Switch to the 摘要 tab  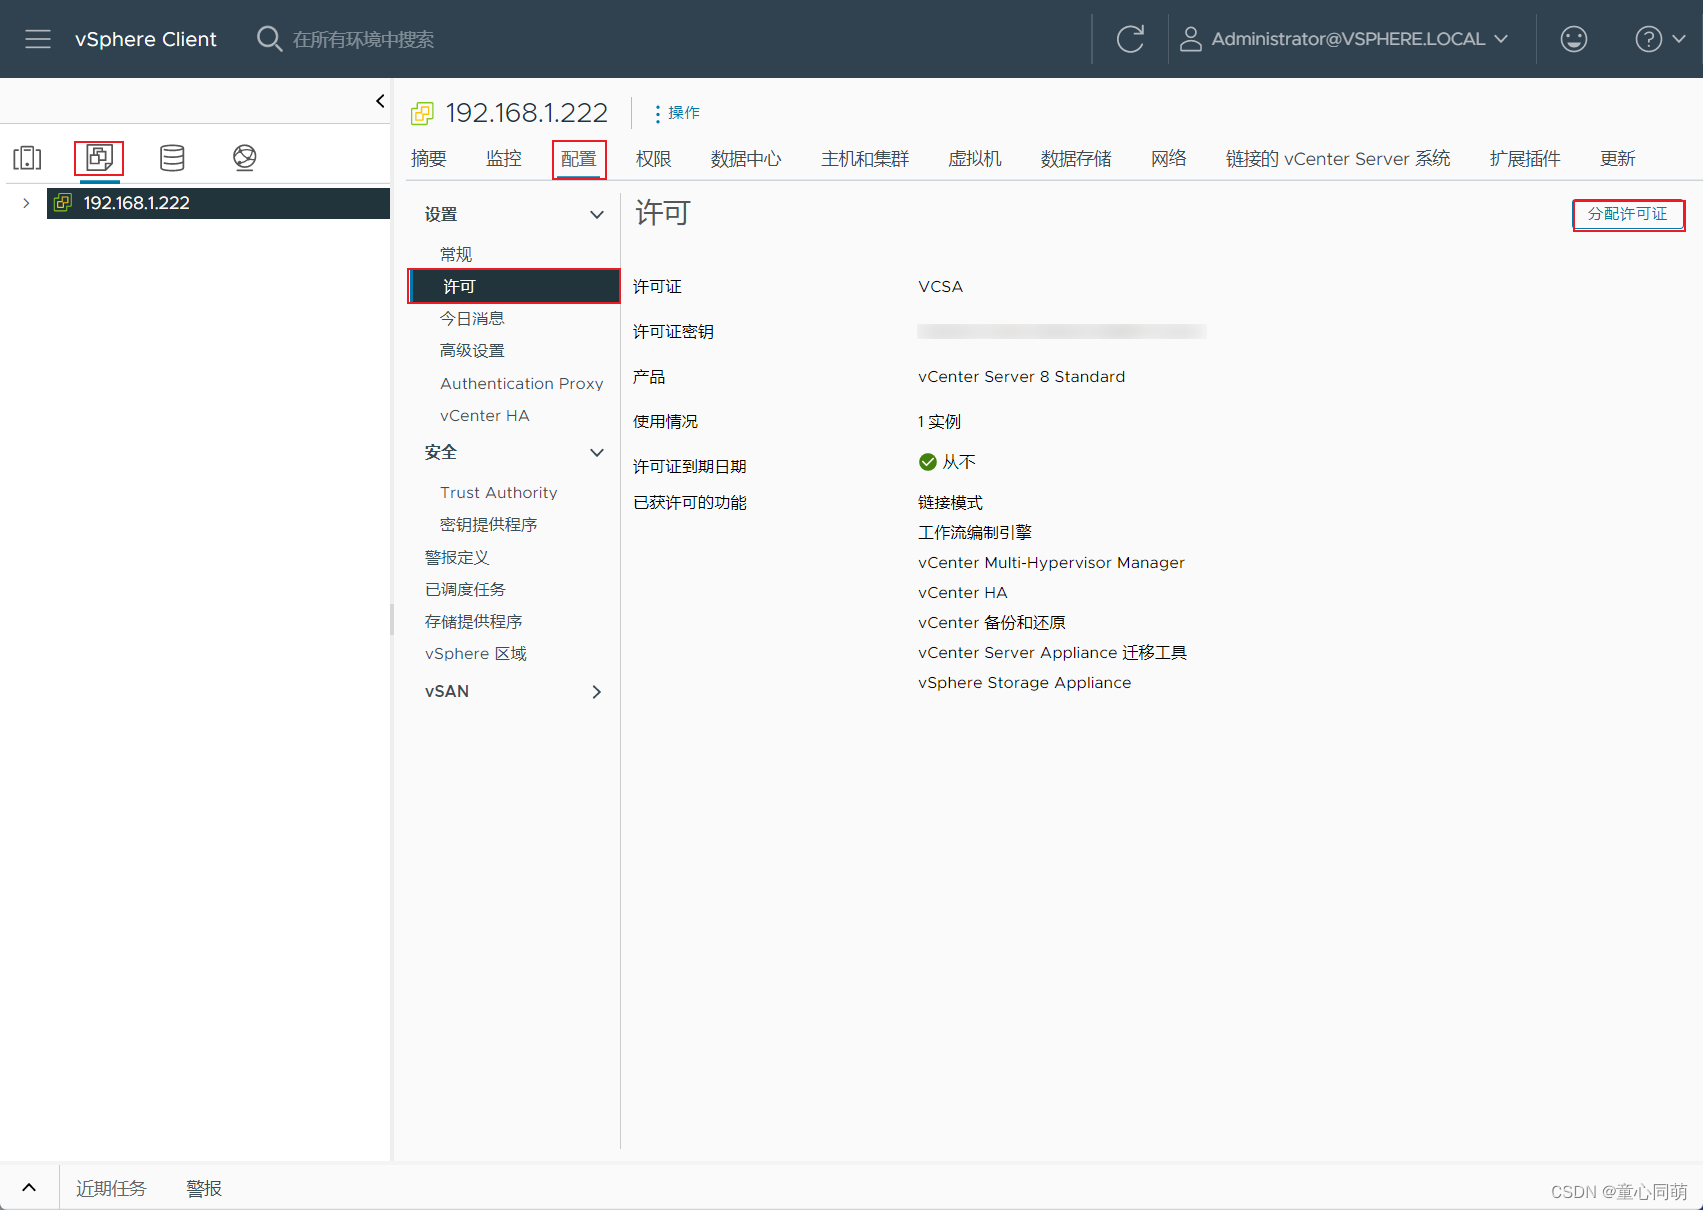(428, 158)
